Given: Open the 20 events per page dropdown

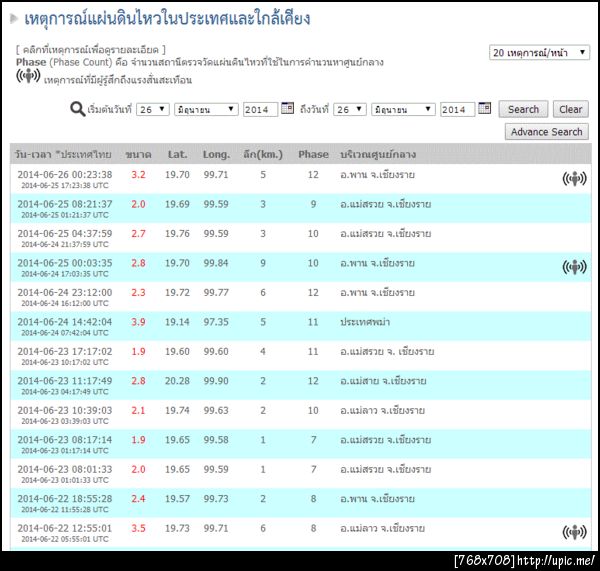Looking at the screenshot, I should [539, 52].
